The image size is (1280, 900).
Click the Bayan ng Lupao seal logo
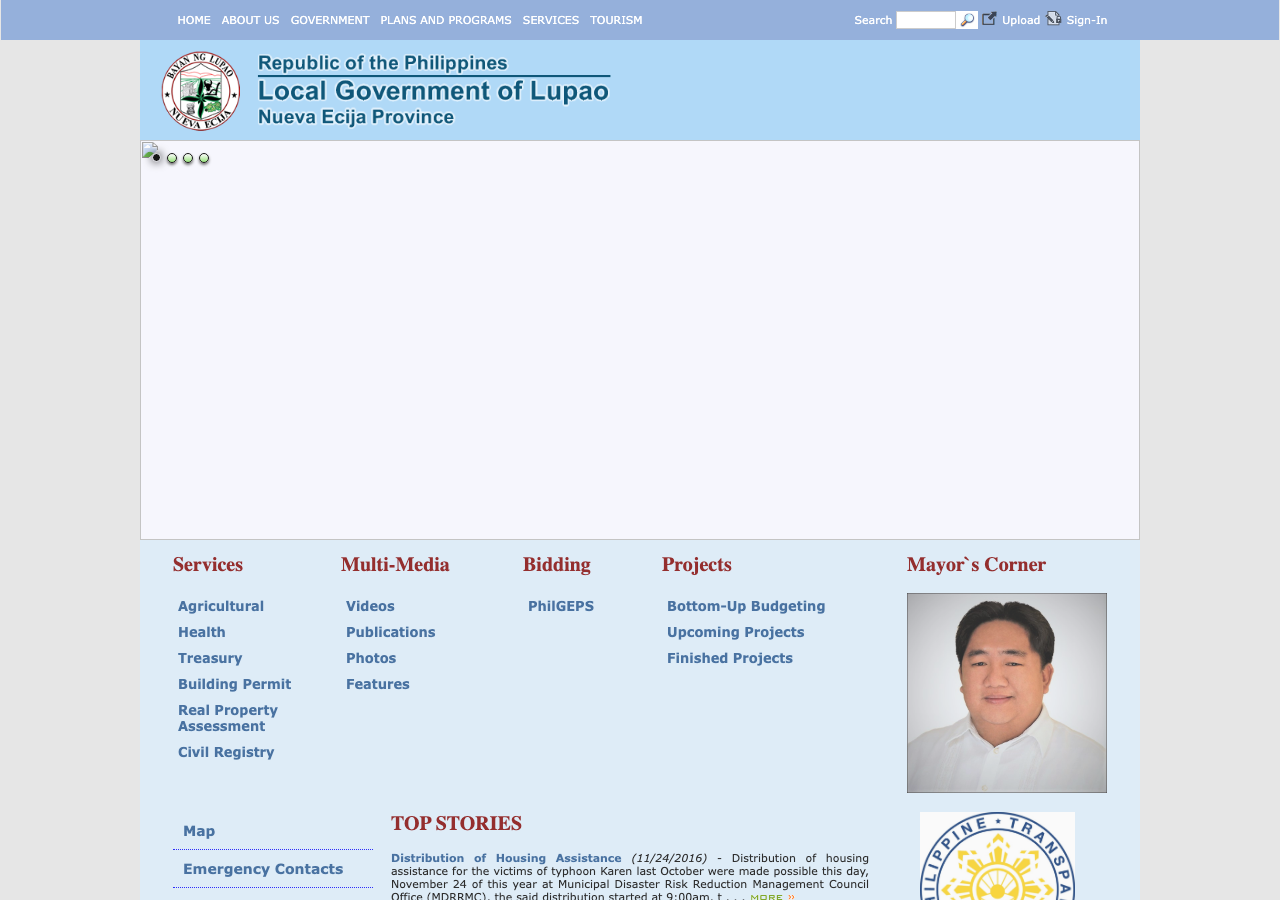[201, 91]
